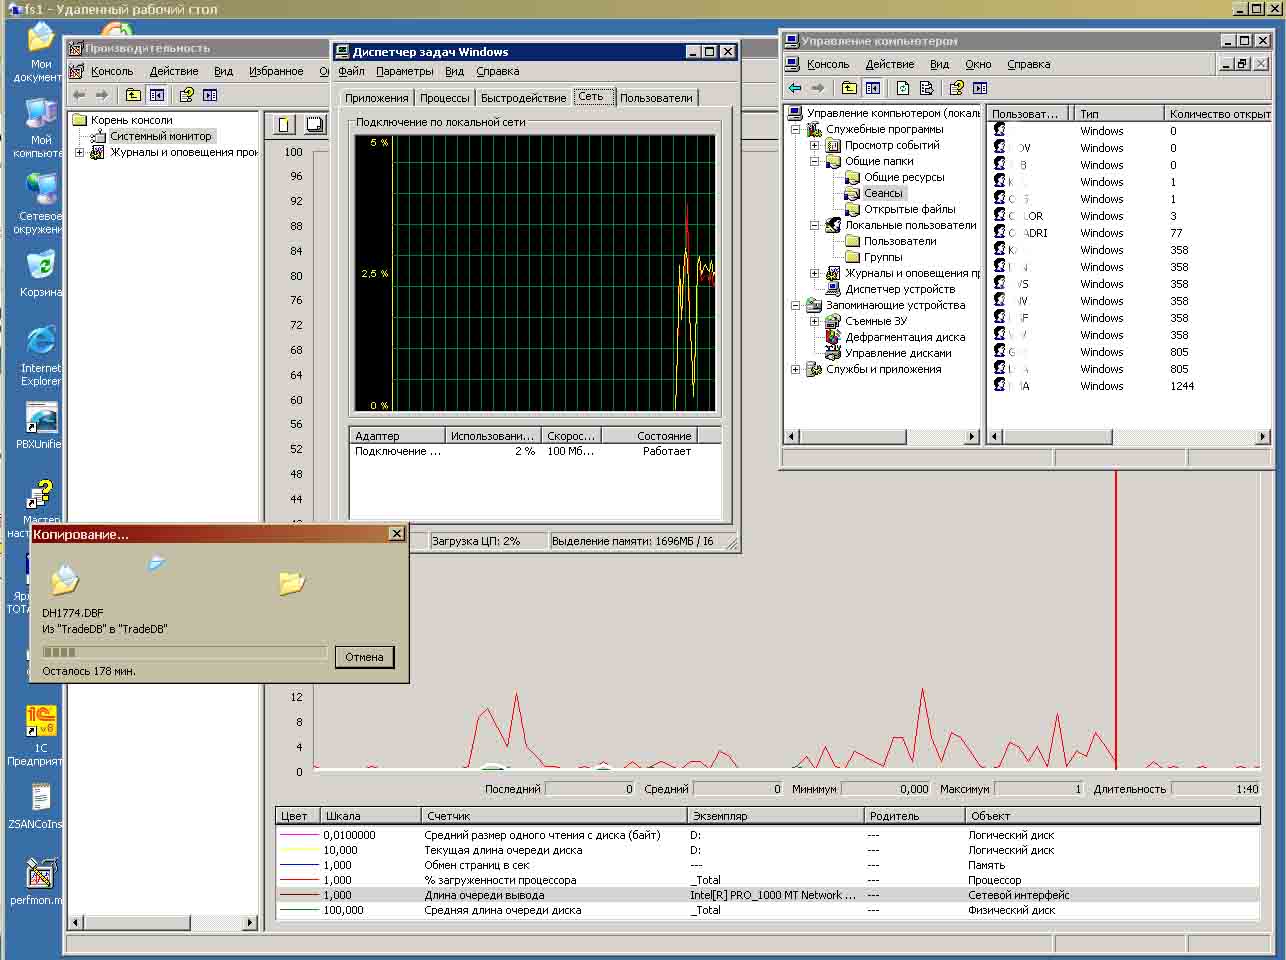Expand the Службы и приложения node

pos(796,369)
